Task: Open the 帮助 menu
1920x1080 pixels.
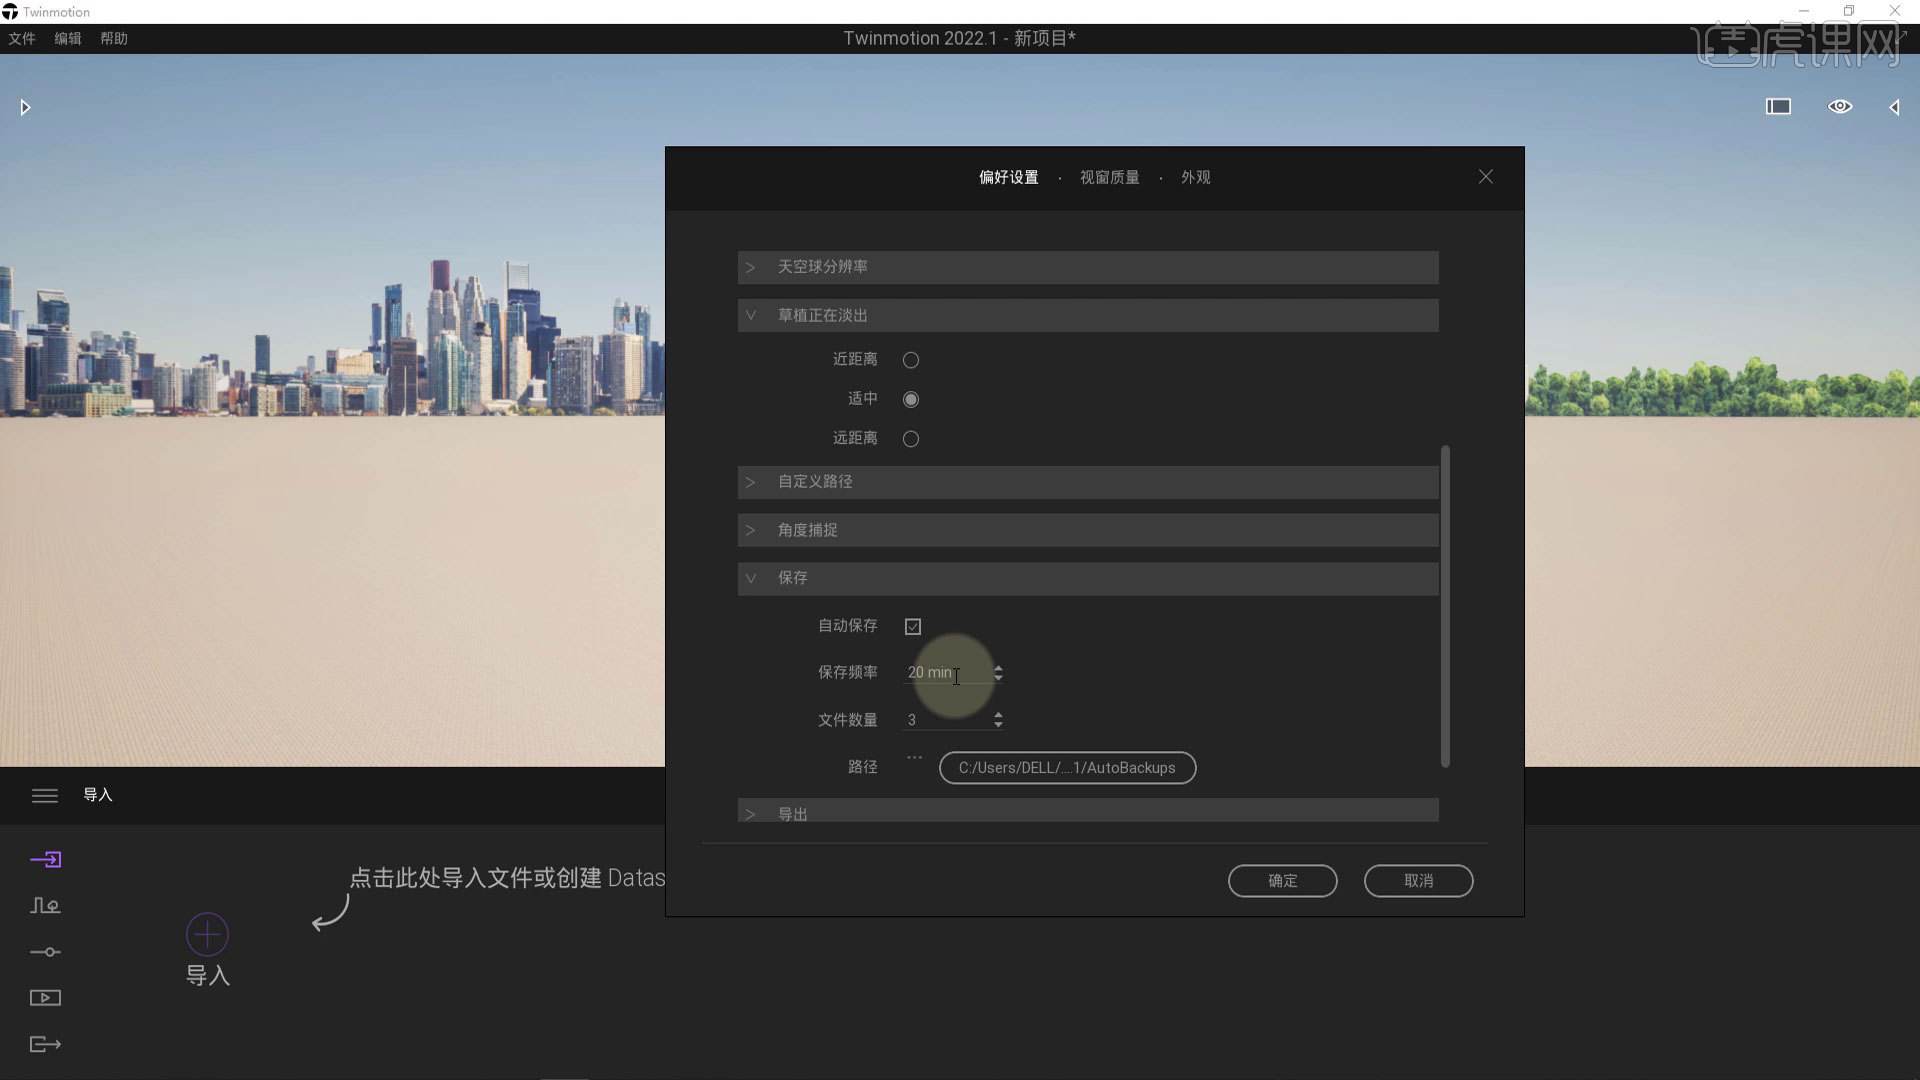Action: 114,39
